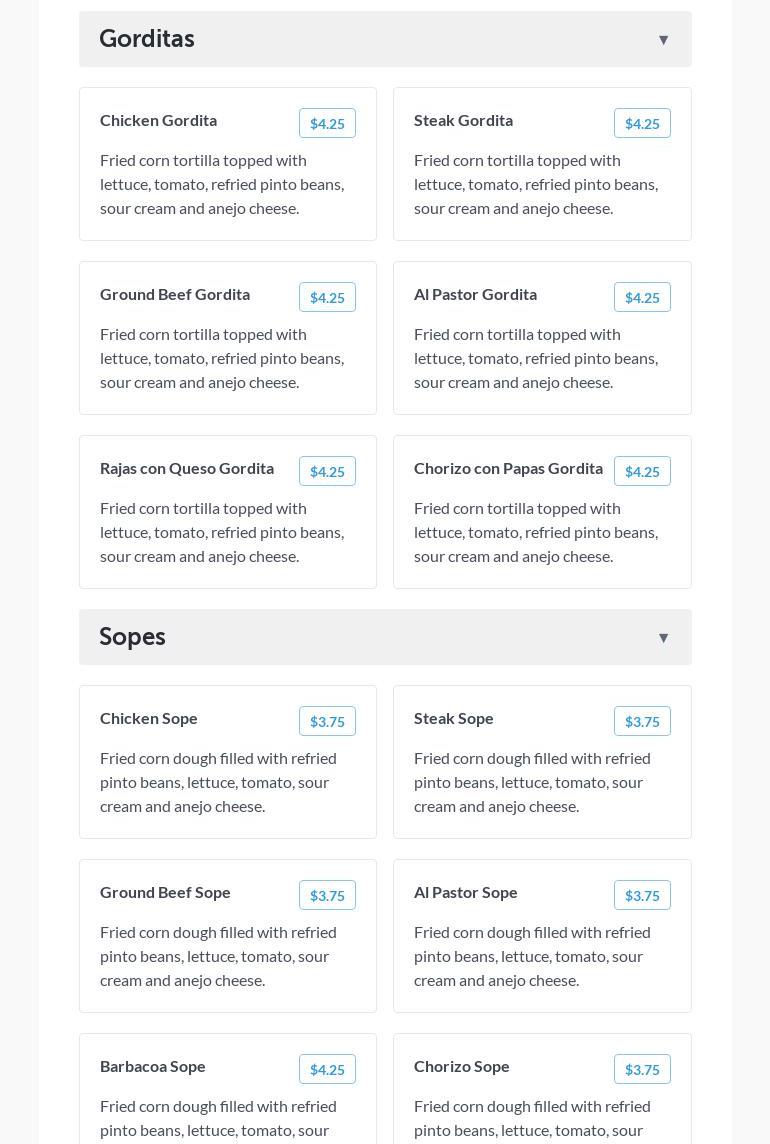Select the Barbacoa Sope item name

153,1066
